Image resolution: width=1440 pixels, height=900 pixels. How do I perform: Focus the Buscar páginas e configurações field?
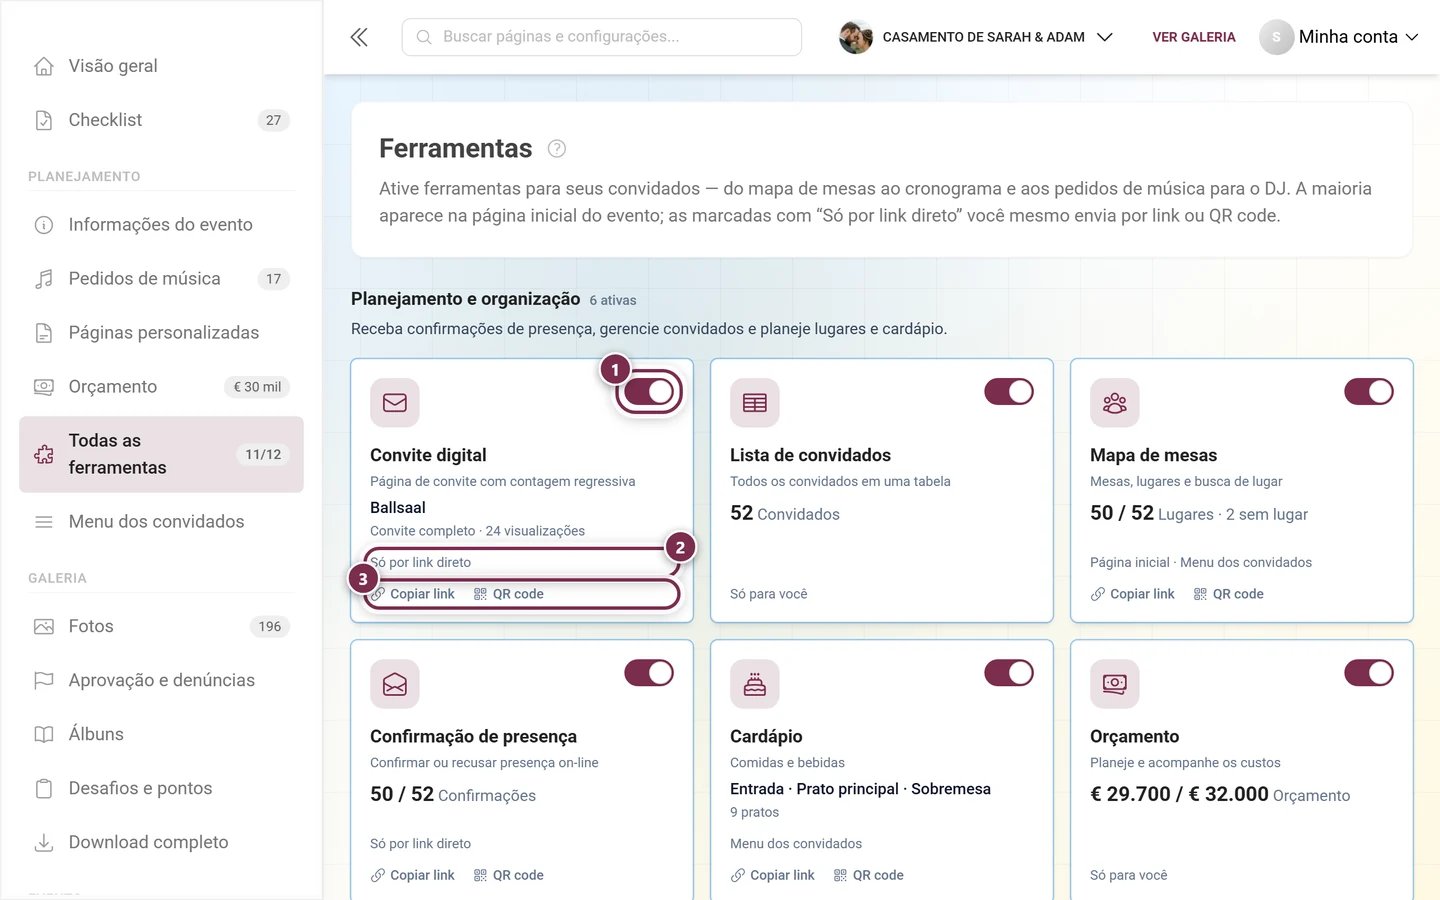[602, 37]
